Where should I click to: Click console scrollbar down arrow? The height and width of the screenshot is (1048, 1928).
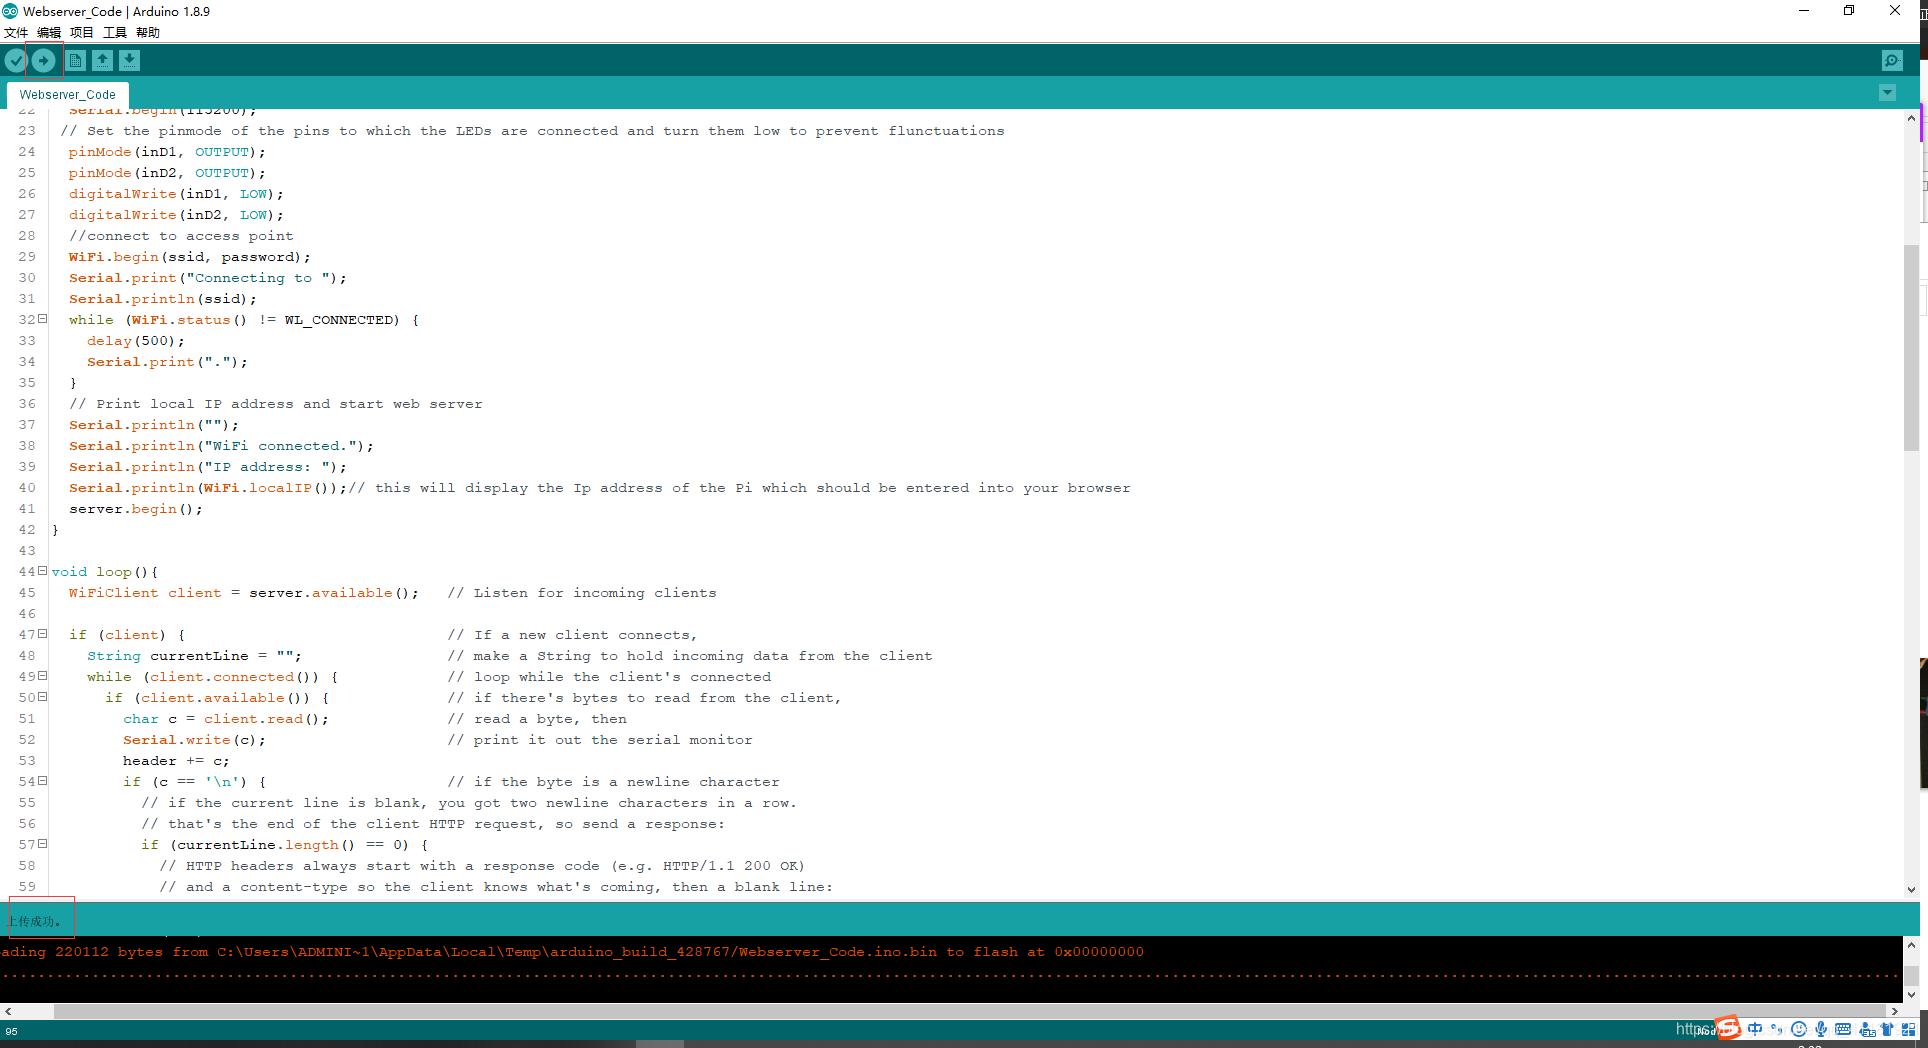(1911, 994)
